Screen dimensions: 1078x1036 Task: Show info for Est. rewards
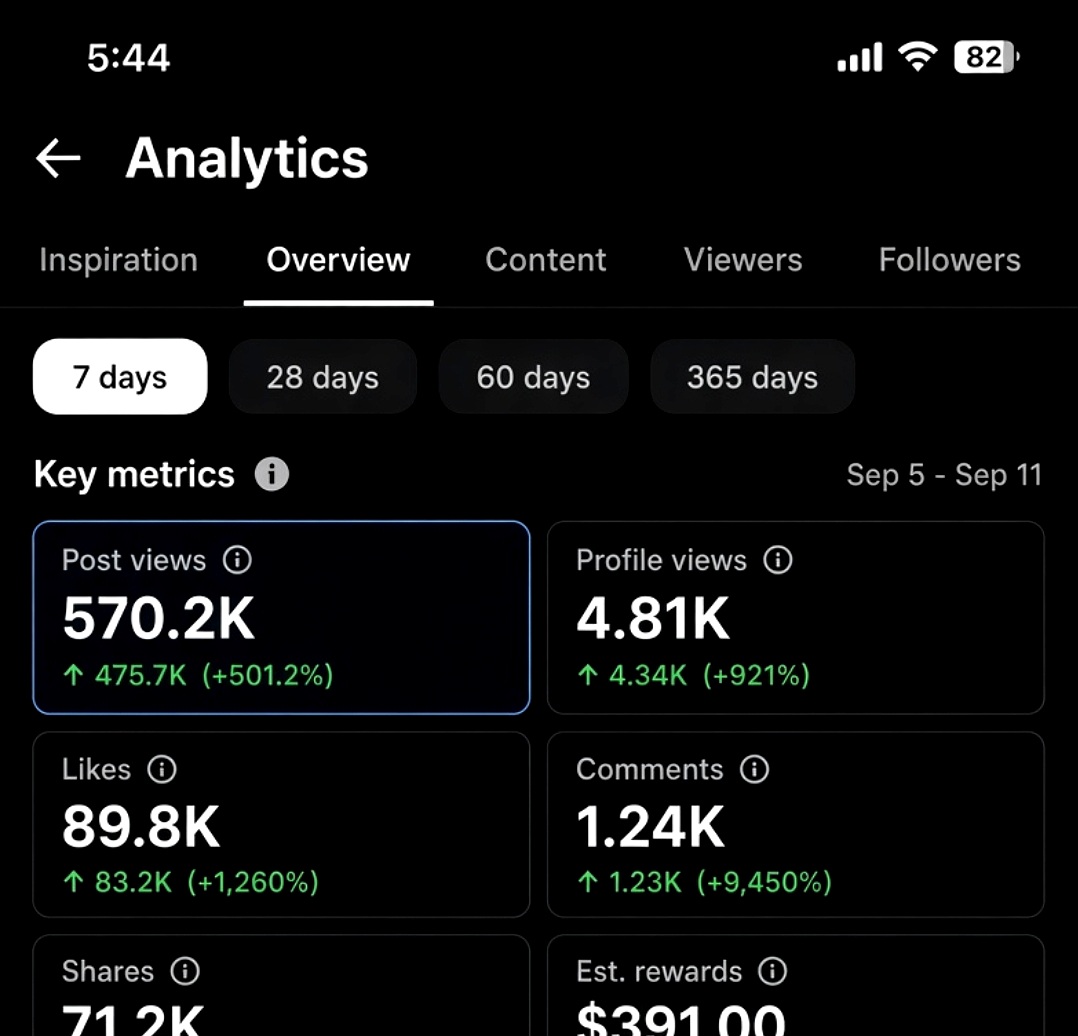[772, 971]
